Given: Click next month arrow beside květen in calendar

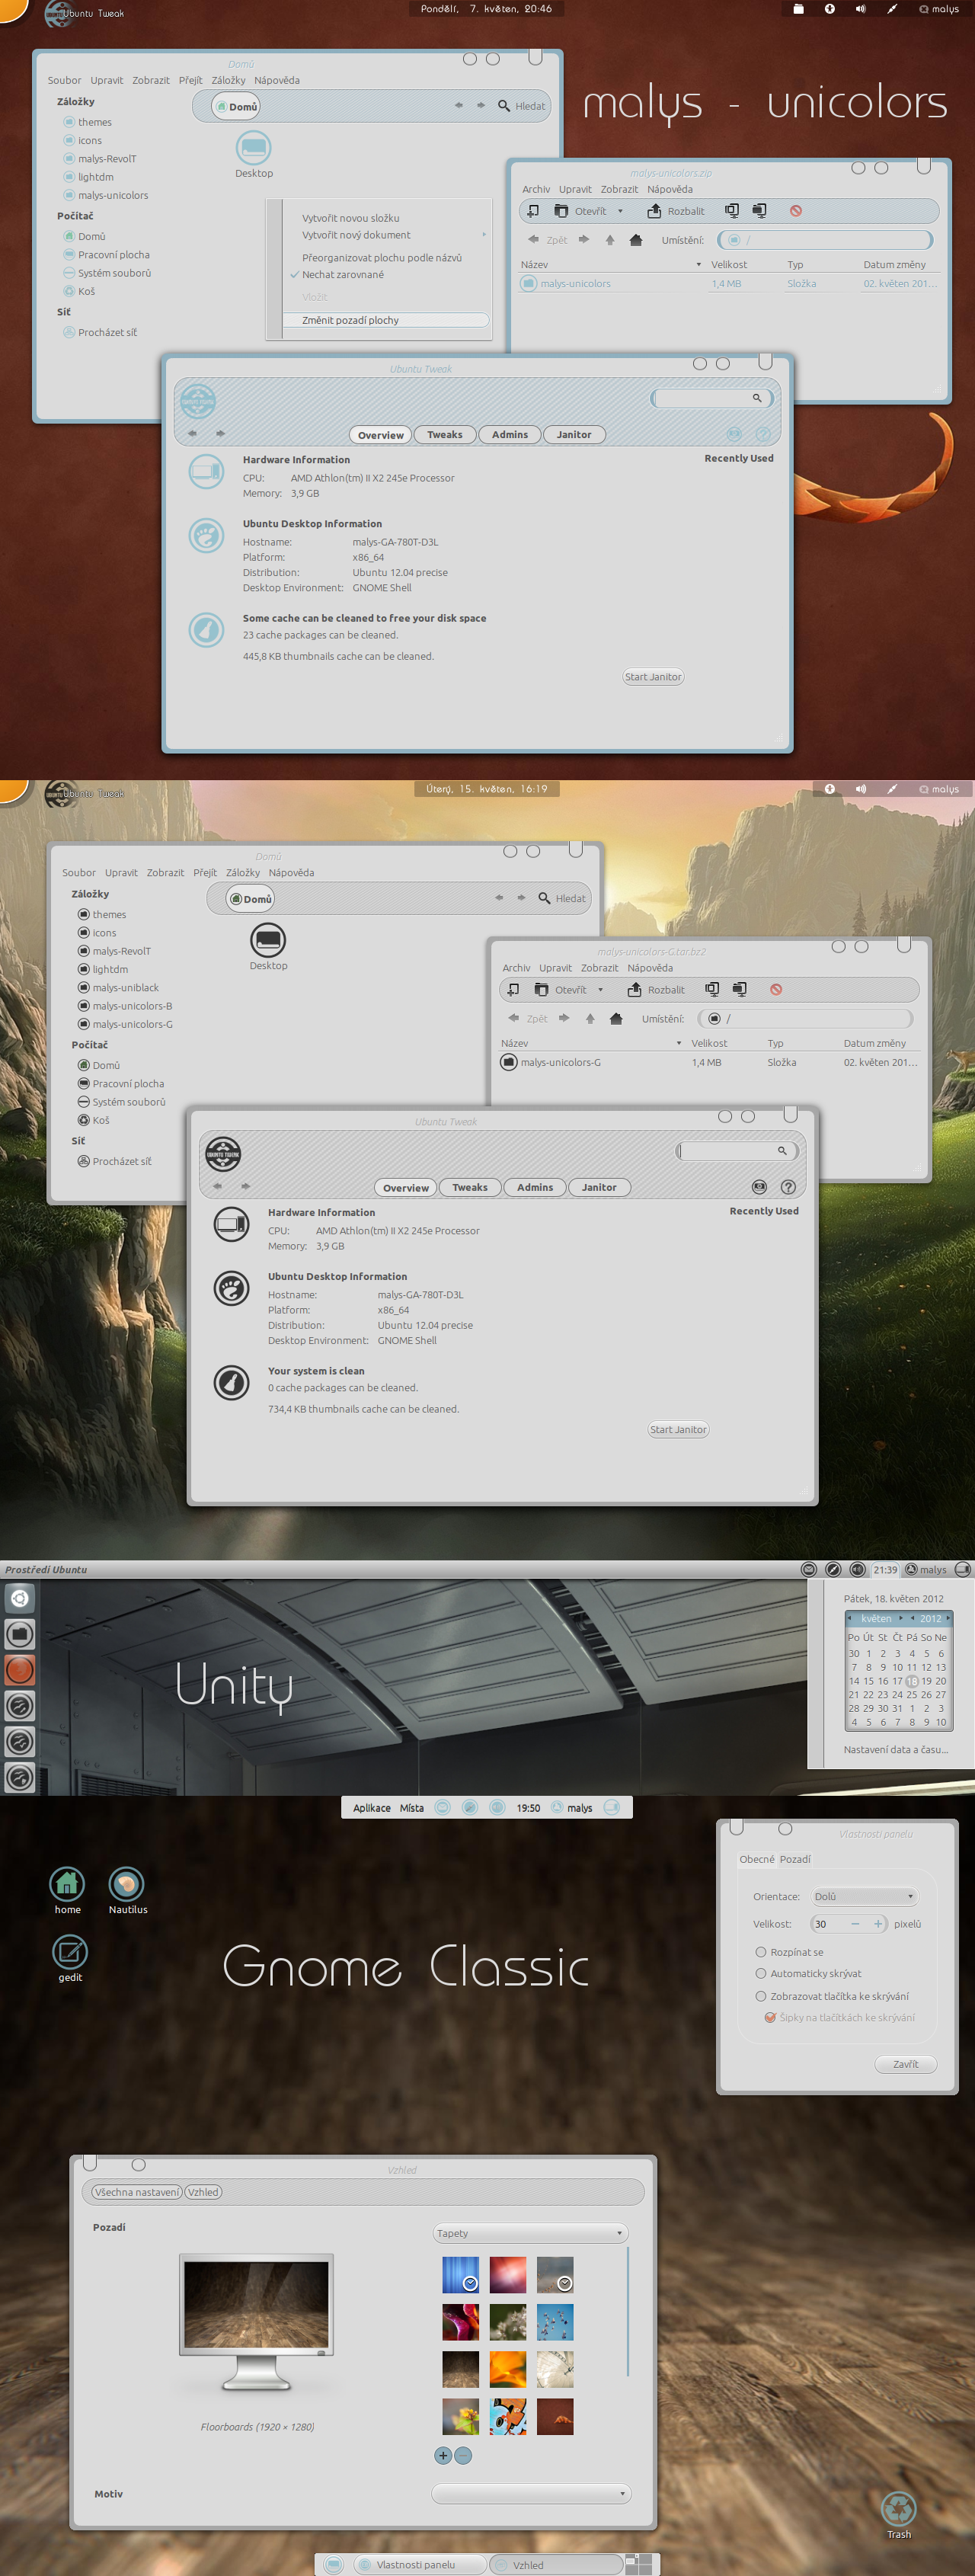Looking at the screenshot, I should [x=901, y=1618].
